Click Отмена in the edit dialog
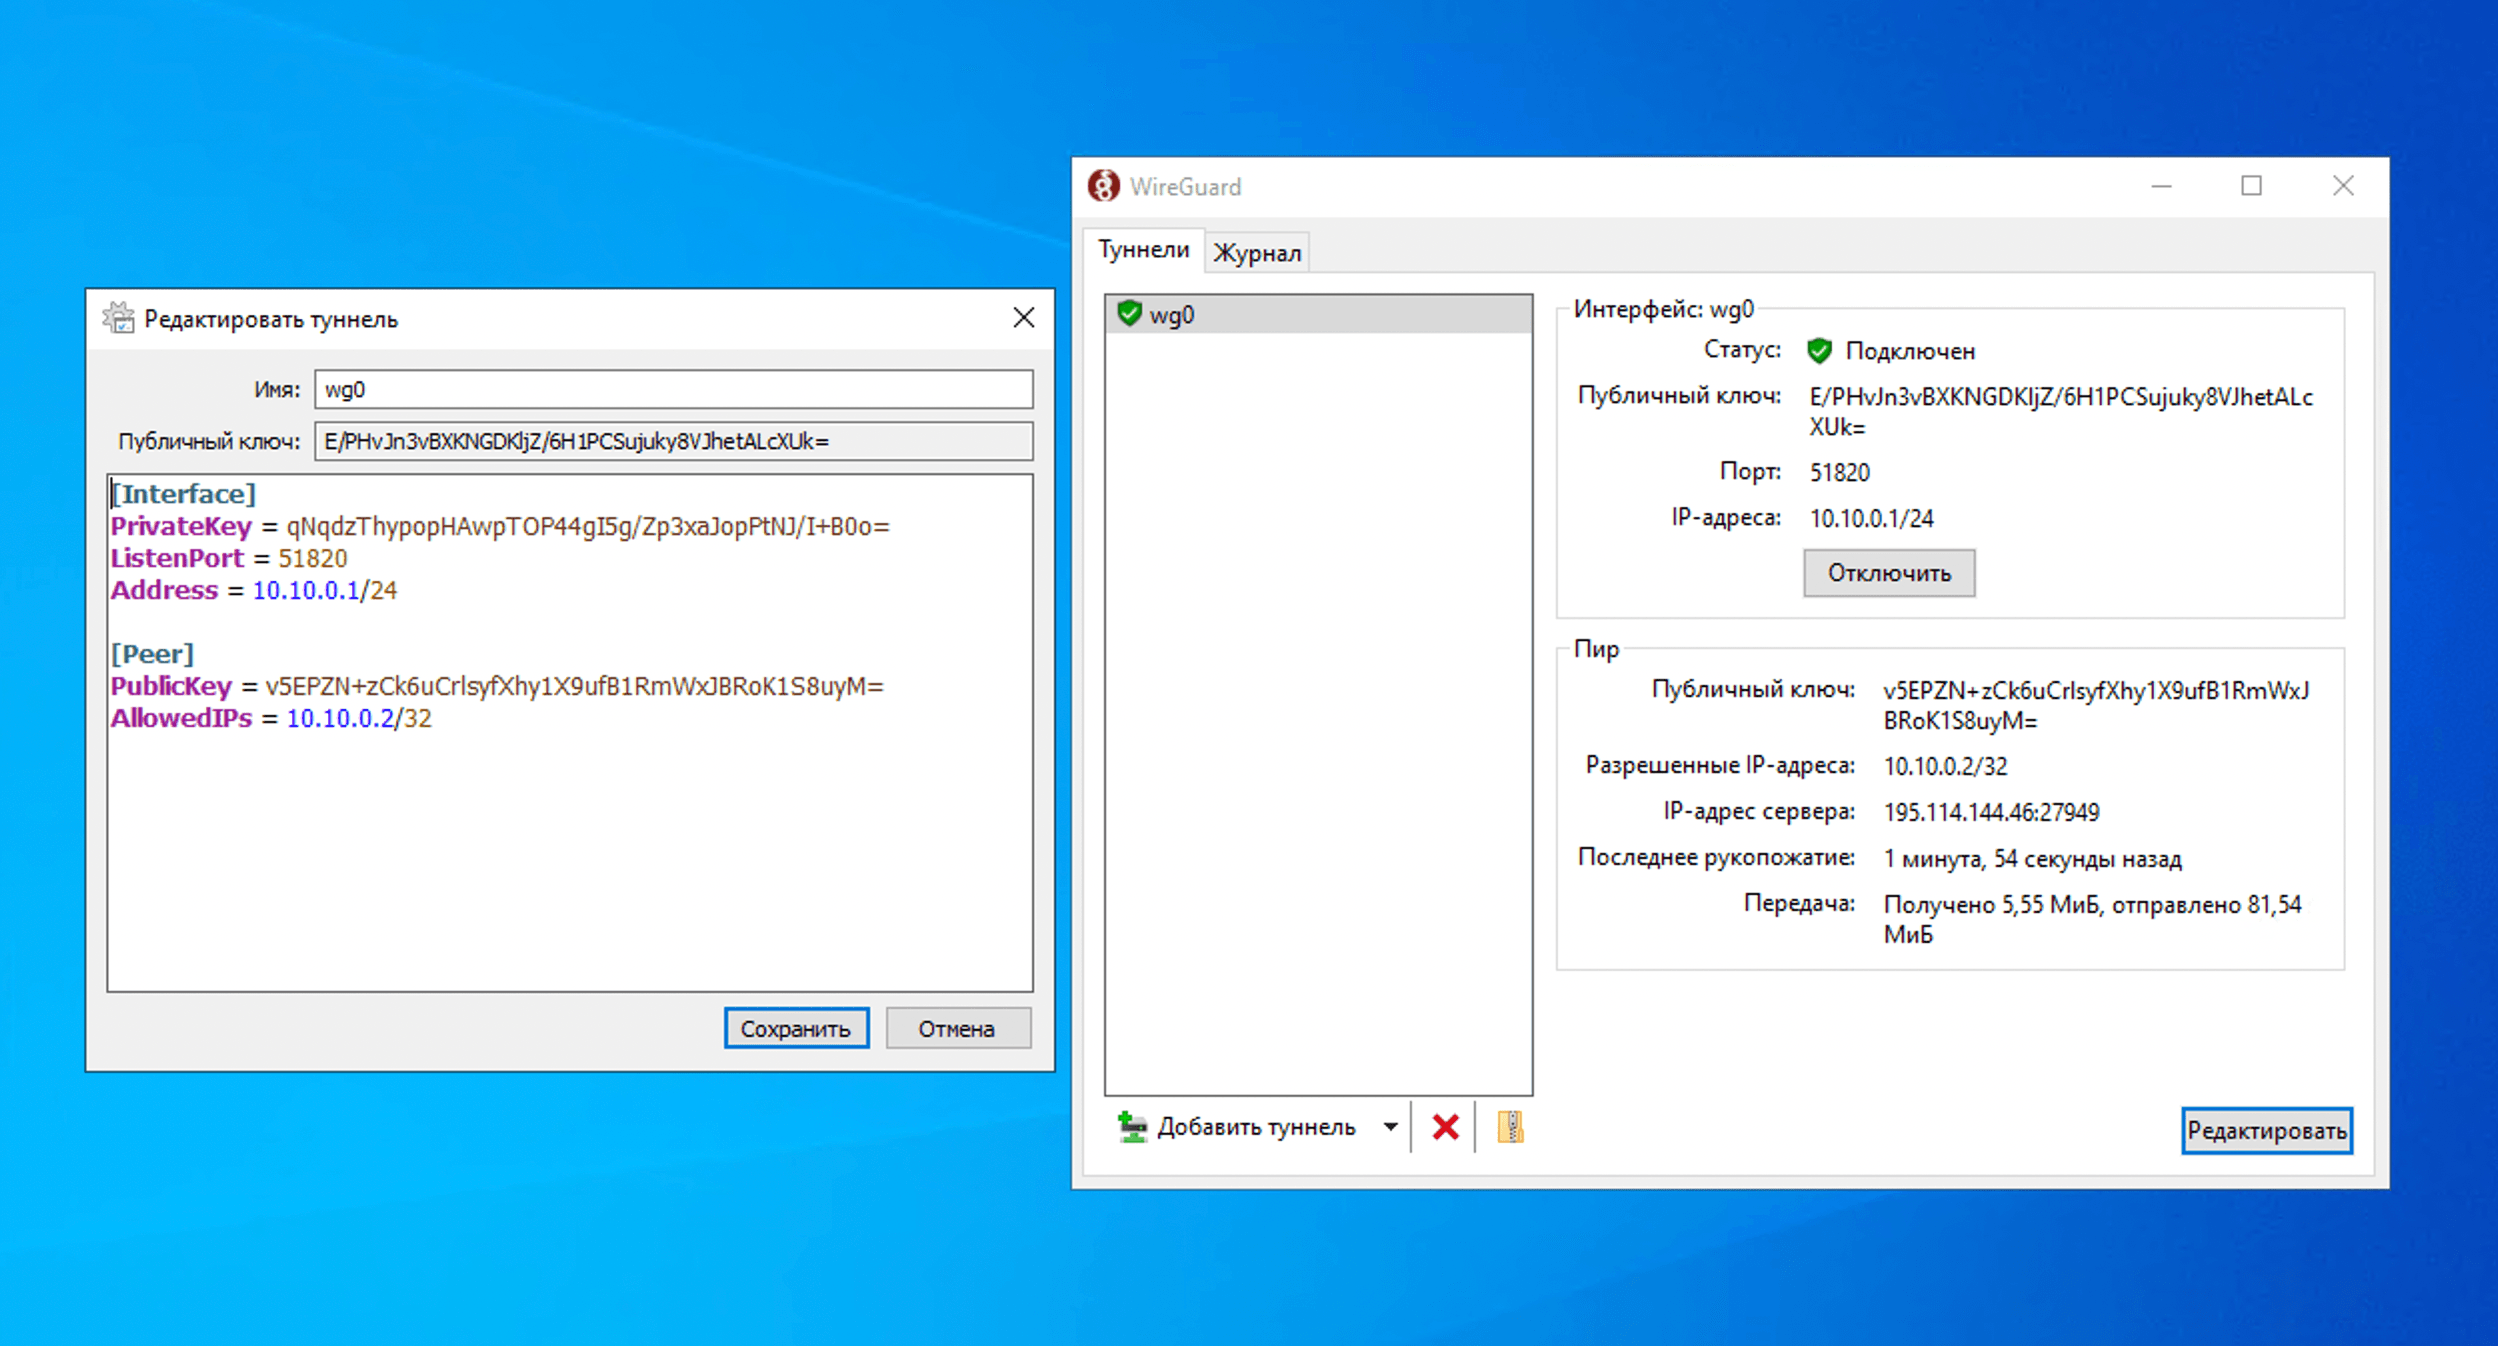 click(957, 1028)
